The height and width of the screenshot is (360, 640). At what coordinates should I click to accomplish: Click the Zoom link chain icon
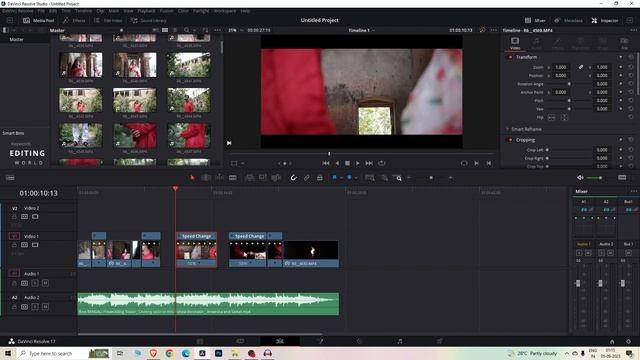pos(581,67)
